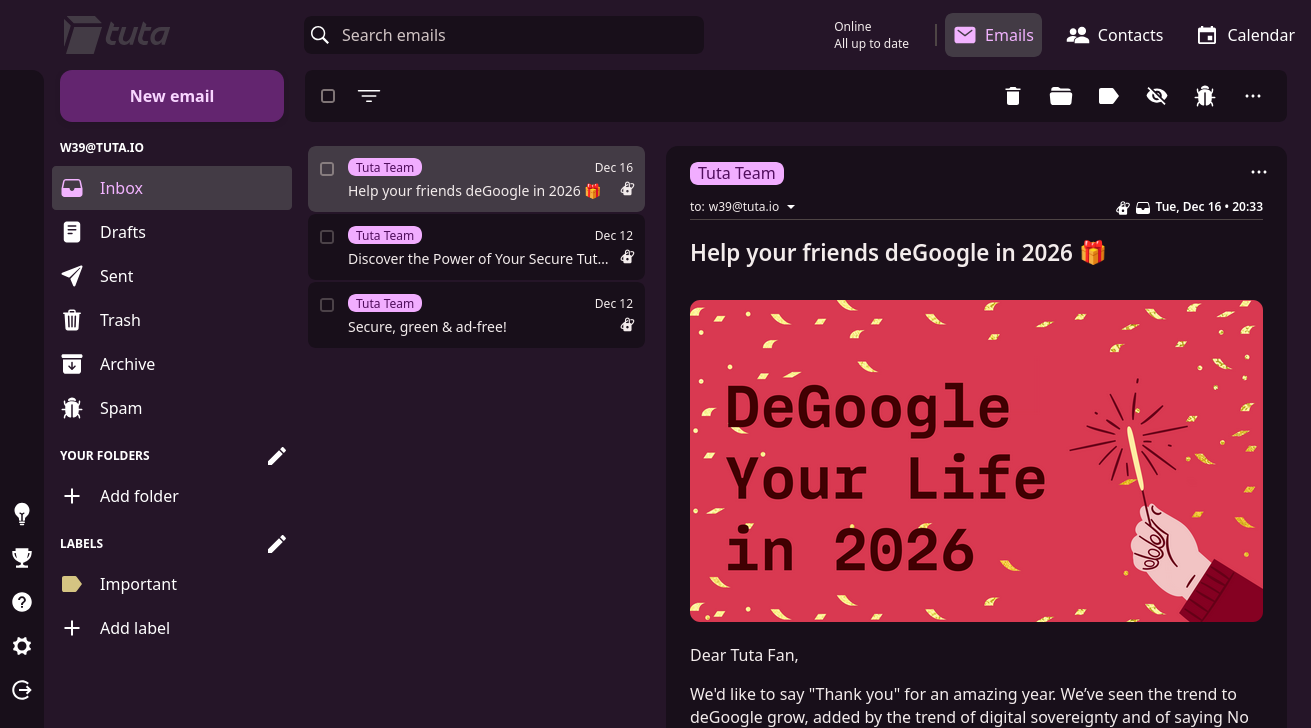Report spam using bug toolbar icon
Screen dimensions: 1311x728
click(x=1205, y=96)
